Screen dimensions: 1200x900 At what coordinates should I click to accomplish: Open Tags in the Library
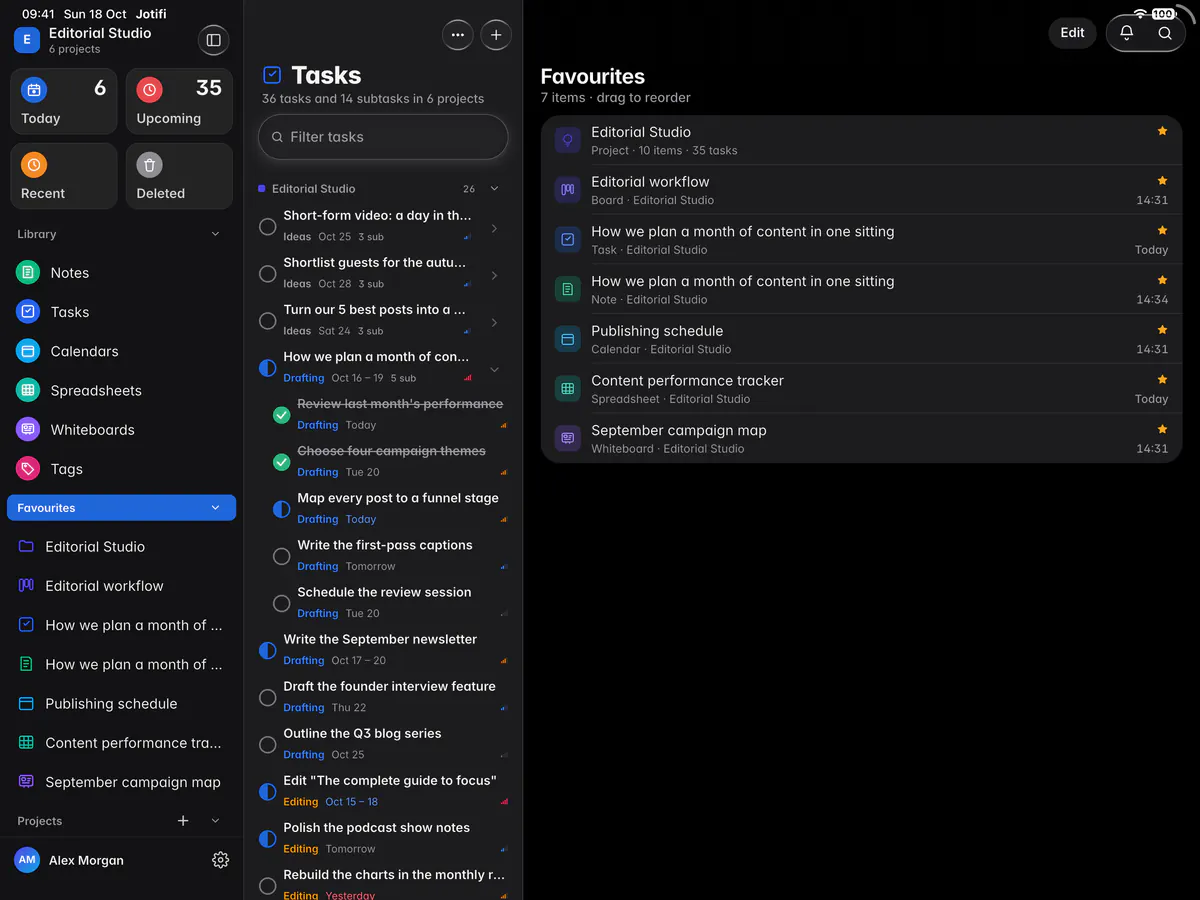(x=122, y=468)
